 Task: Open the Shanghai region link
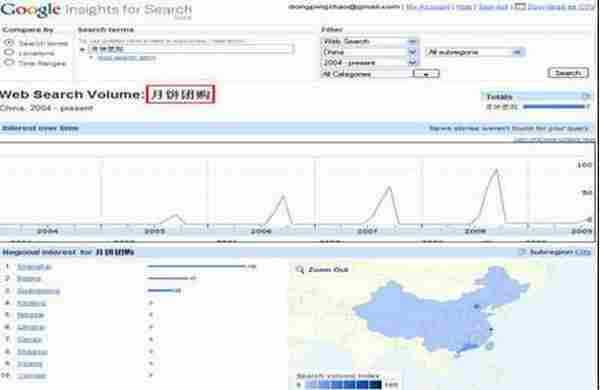pyautogui.click(x=34, y=267)
